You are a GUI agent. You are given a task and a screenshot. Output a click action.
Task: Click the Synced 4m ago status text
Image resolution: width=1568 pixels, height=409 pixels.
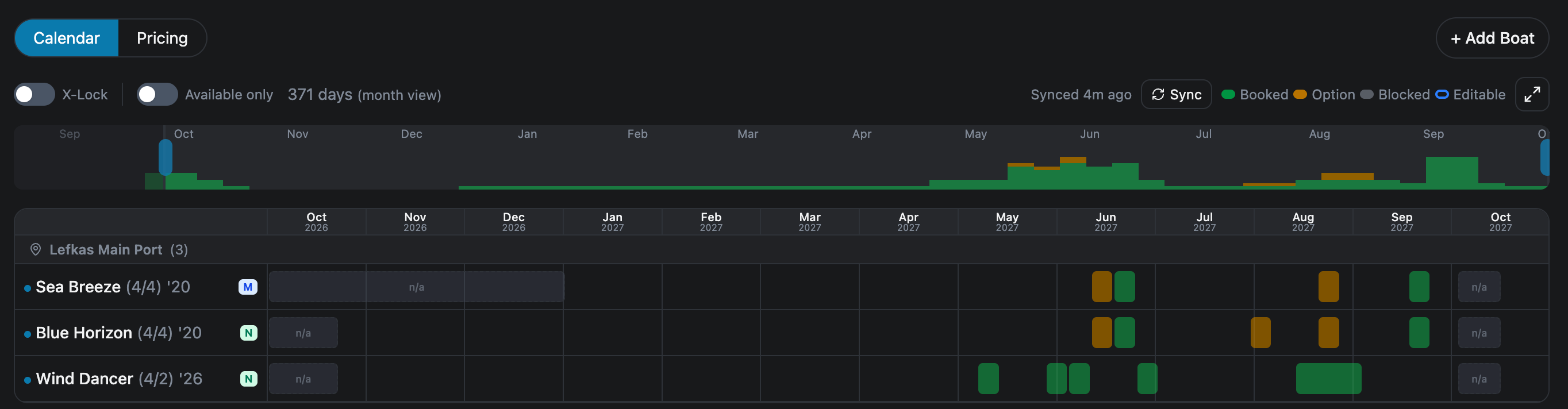pos(1081,95)
